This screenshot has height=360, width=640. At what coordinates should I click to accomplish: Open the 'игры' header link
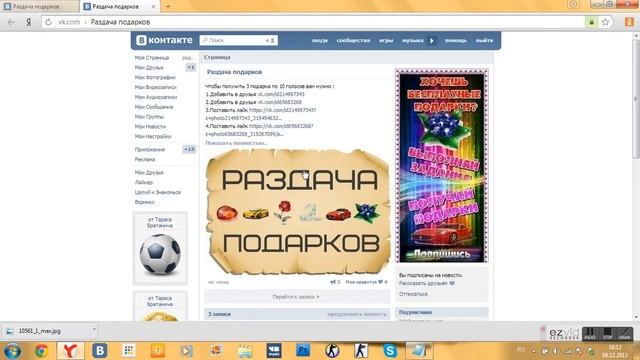[386, 40]
